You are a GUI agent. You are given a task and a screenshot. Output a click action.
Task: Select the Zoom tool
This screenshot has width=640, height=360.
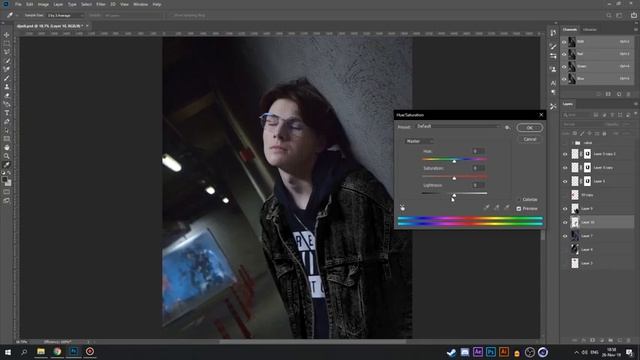point(7,156)
